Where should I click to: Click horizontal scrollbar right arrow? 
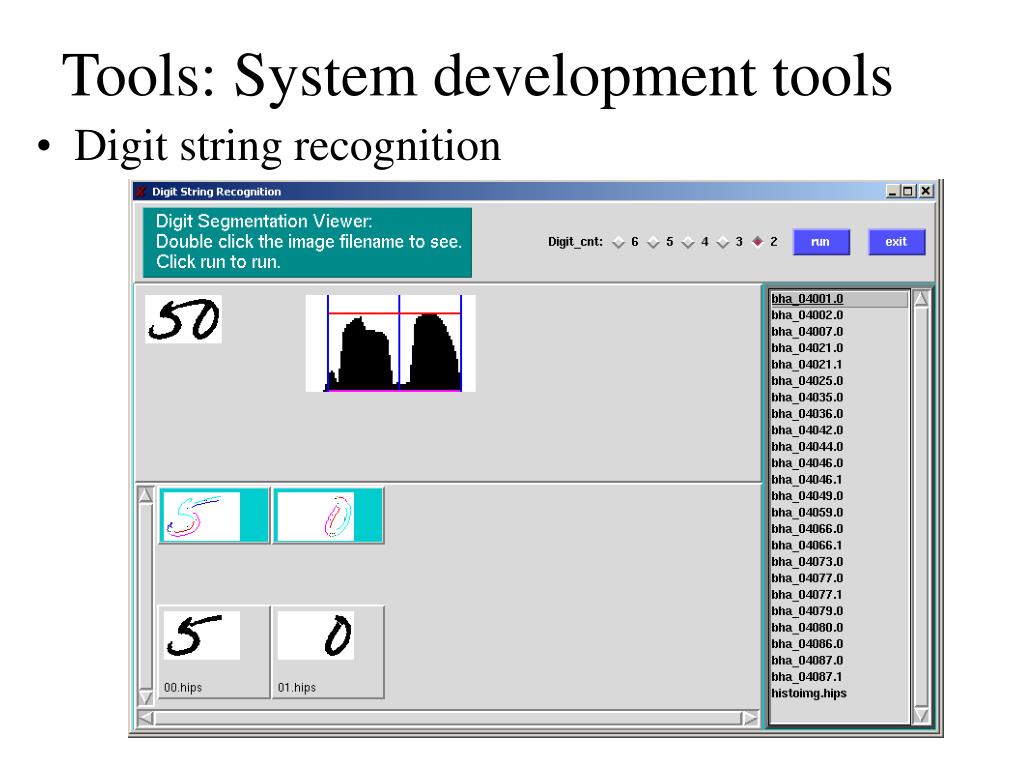click(750, 718)
